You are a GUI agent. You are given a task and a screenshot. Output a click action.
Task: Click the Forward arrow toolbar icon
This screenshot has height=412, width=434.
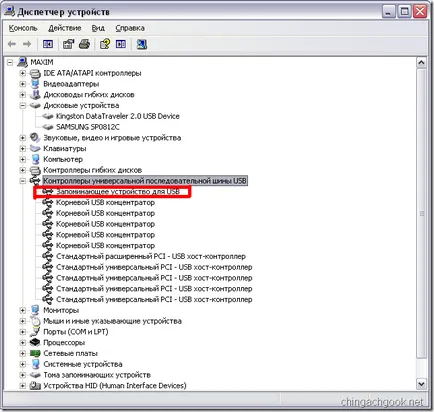(27, 44)
